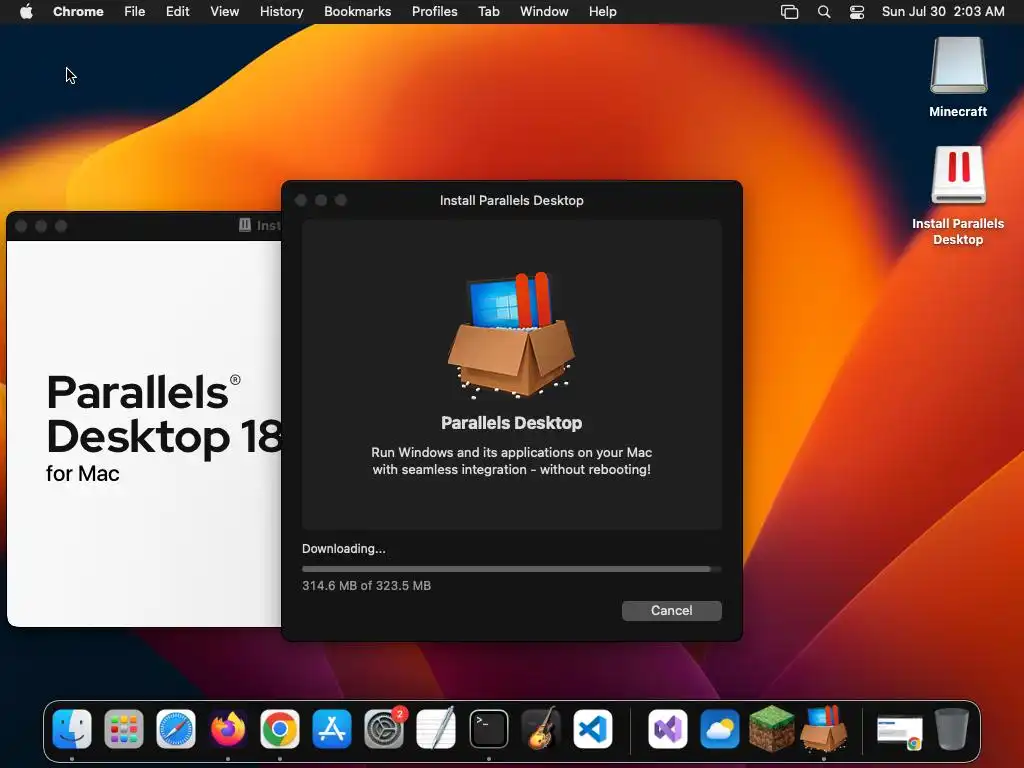1024x768 pixels.
Task: Open Firefox from the Dock
Action: 228,729
